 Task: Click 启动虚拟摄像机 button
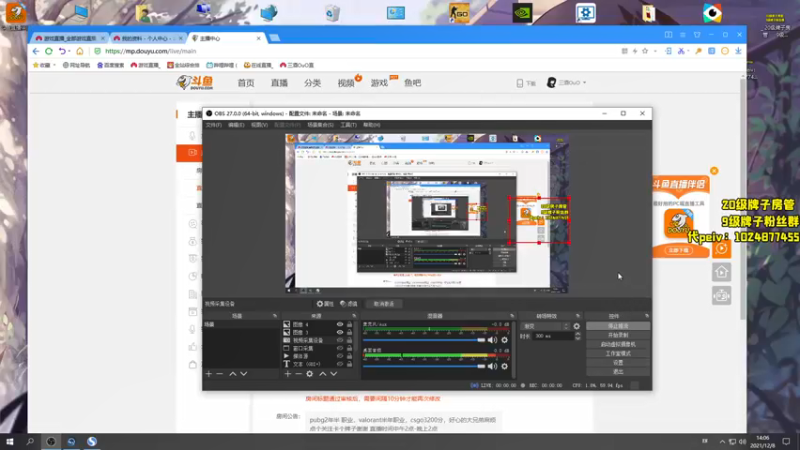click(618, 344)
